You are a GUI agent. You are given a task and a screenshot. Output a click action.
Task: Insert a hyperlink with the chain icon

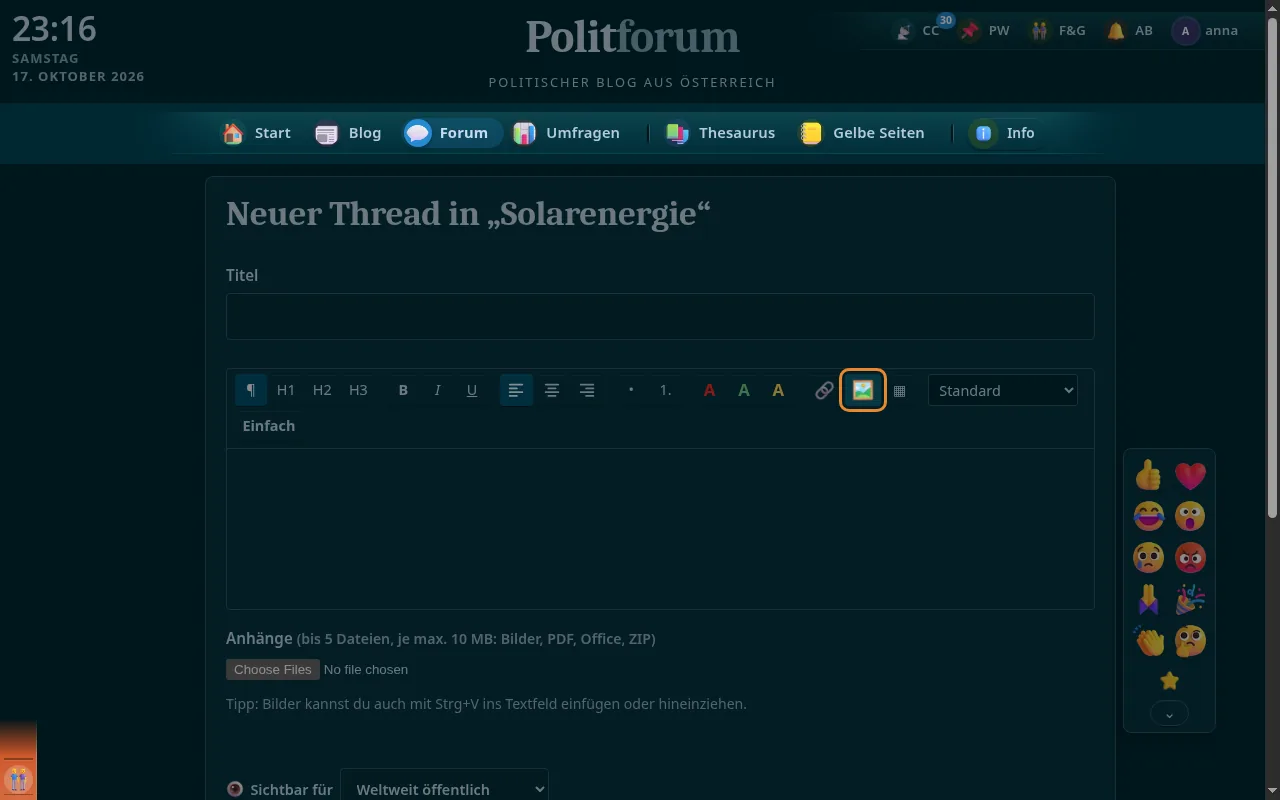[x=824, y=390]
